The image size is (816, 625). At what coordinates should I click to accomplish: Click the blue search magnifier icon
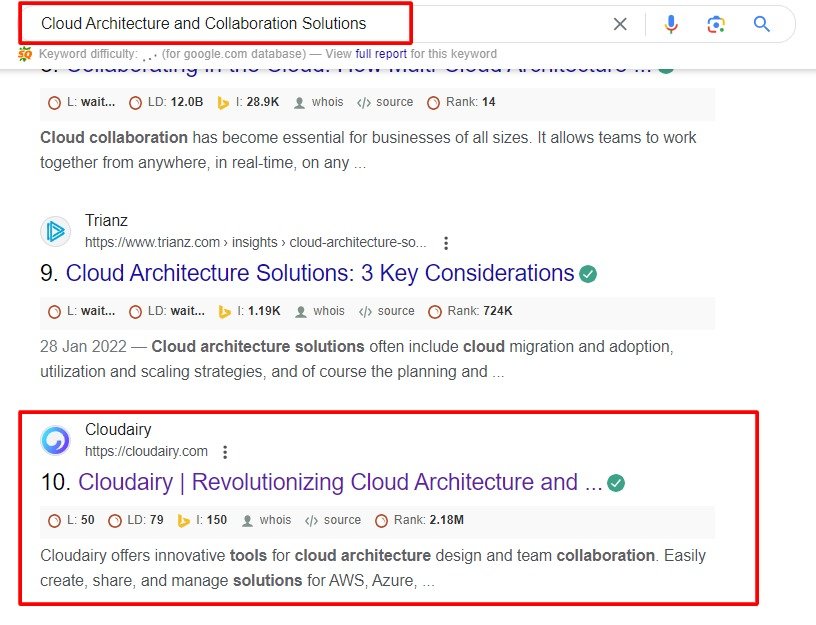(x=761, y=24)
